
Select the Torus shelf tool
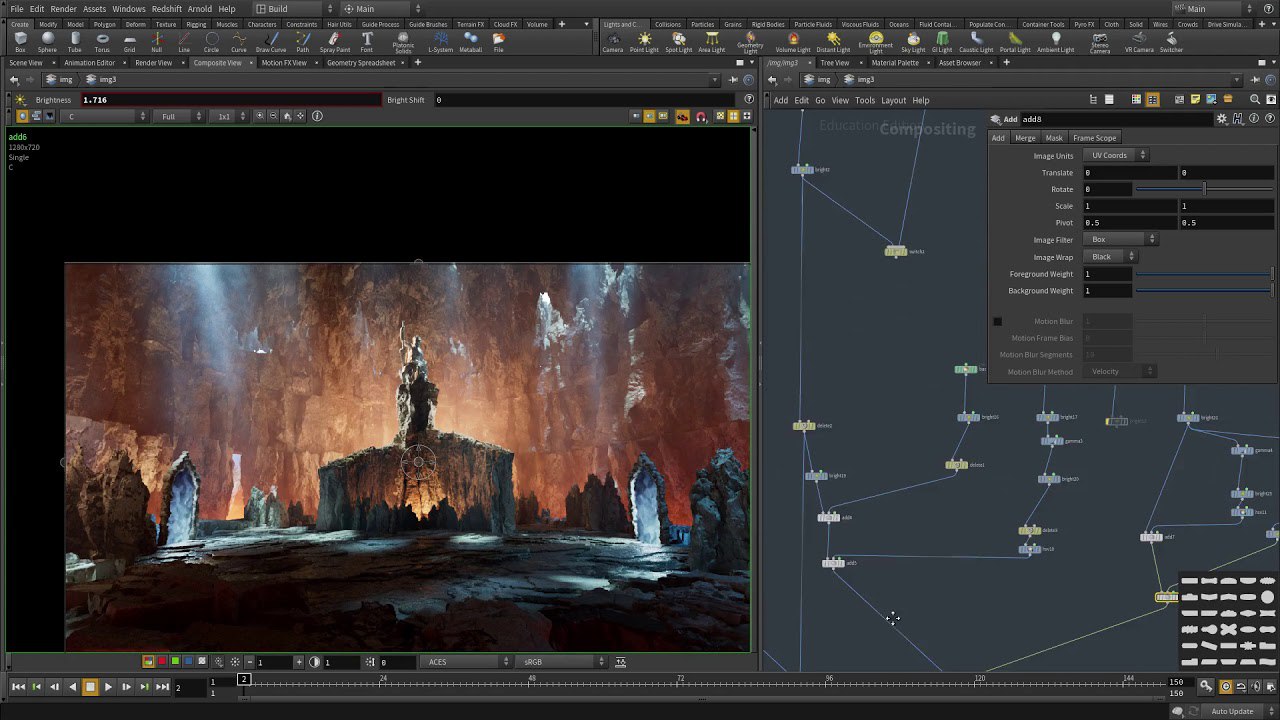pyautogui.click(x=102, y=42)
